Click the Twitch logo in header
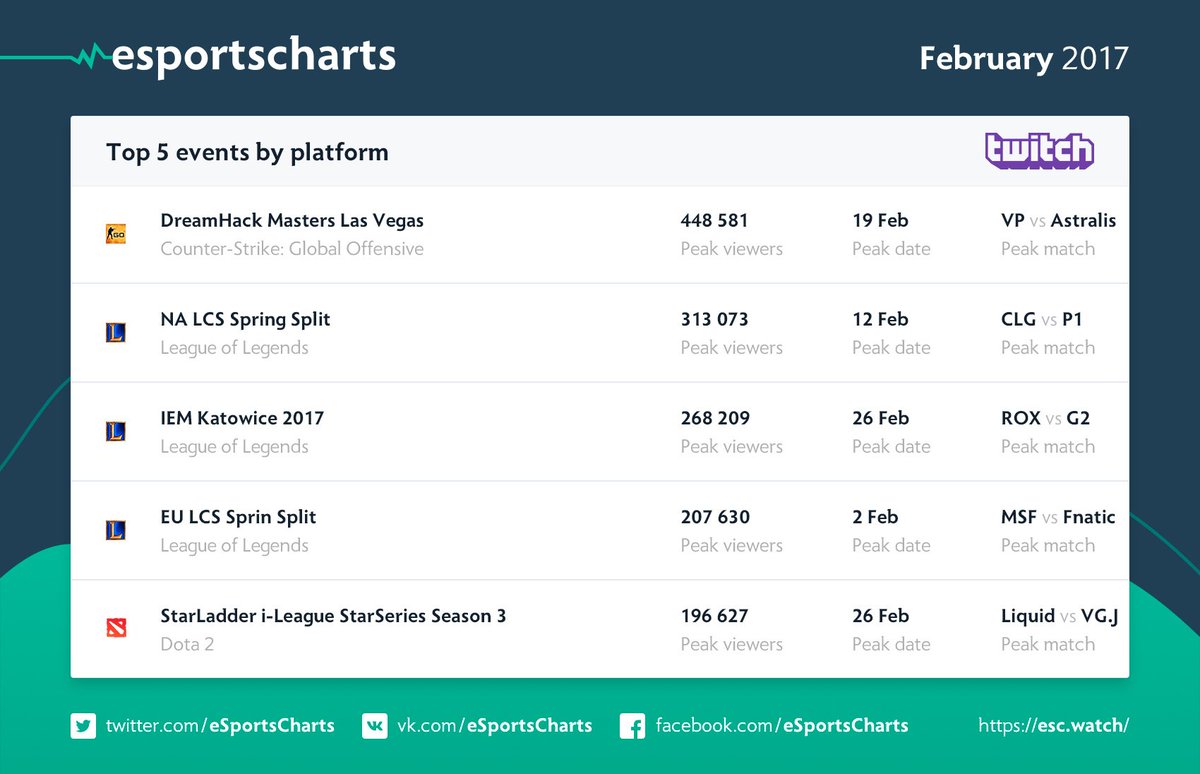 tap(1039, 151)
